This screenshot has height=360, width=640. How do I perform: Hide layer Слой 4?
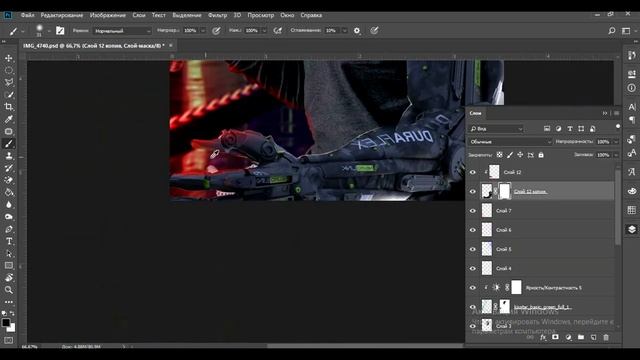473,268
